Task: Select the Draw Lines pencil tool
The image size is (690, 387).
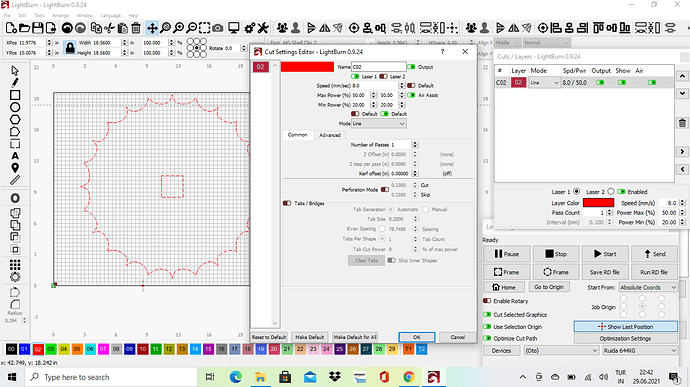Action: pos(15,82)
